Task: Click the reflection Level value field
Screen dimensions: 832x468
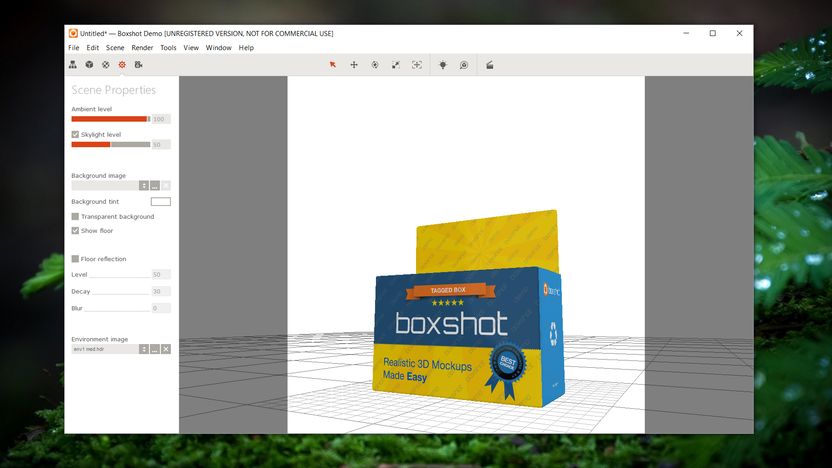Action: click(x=161, y=274)
